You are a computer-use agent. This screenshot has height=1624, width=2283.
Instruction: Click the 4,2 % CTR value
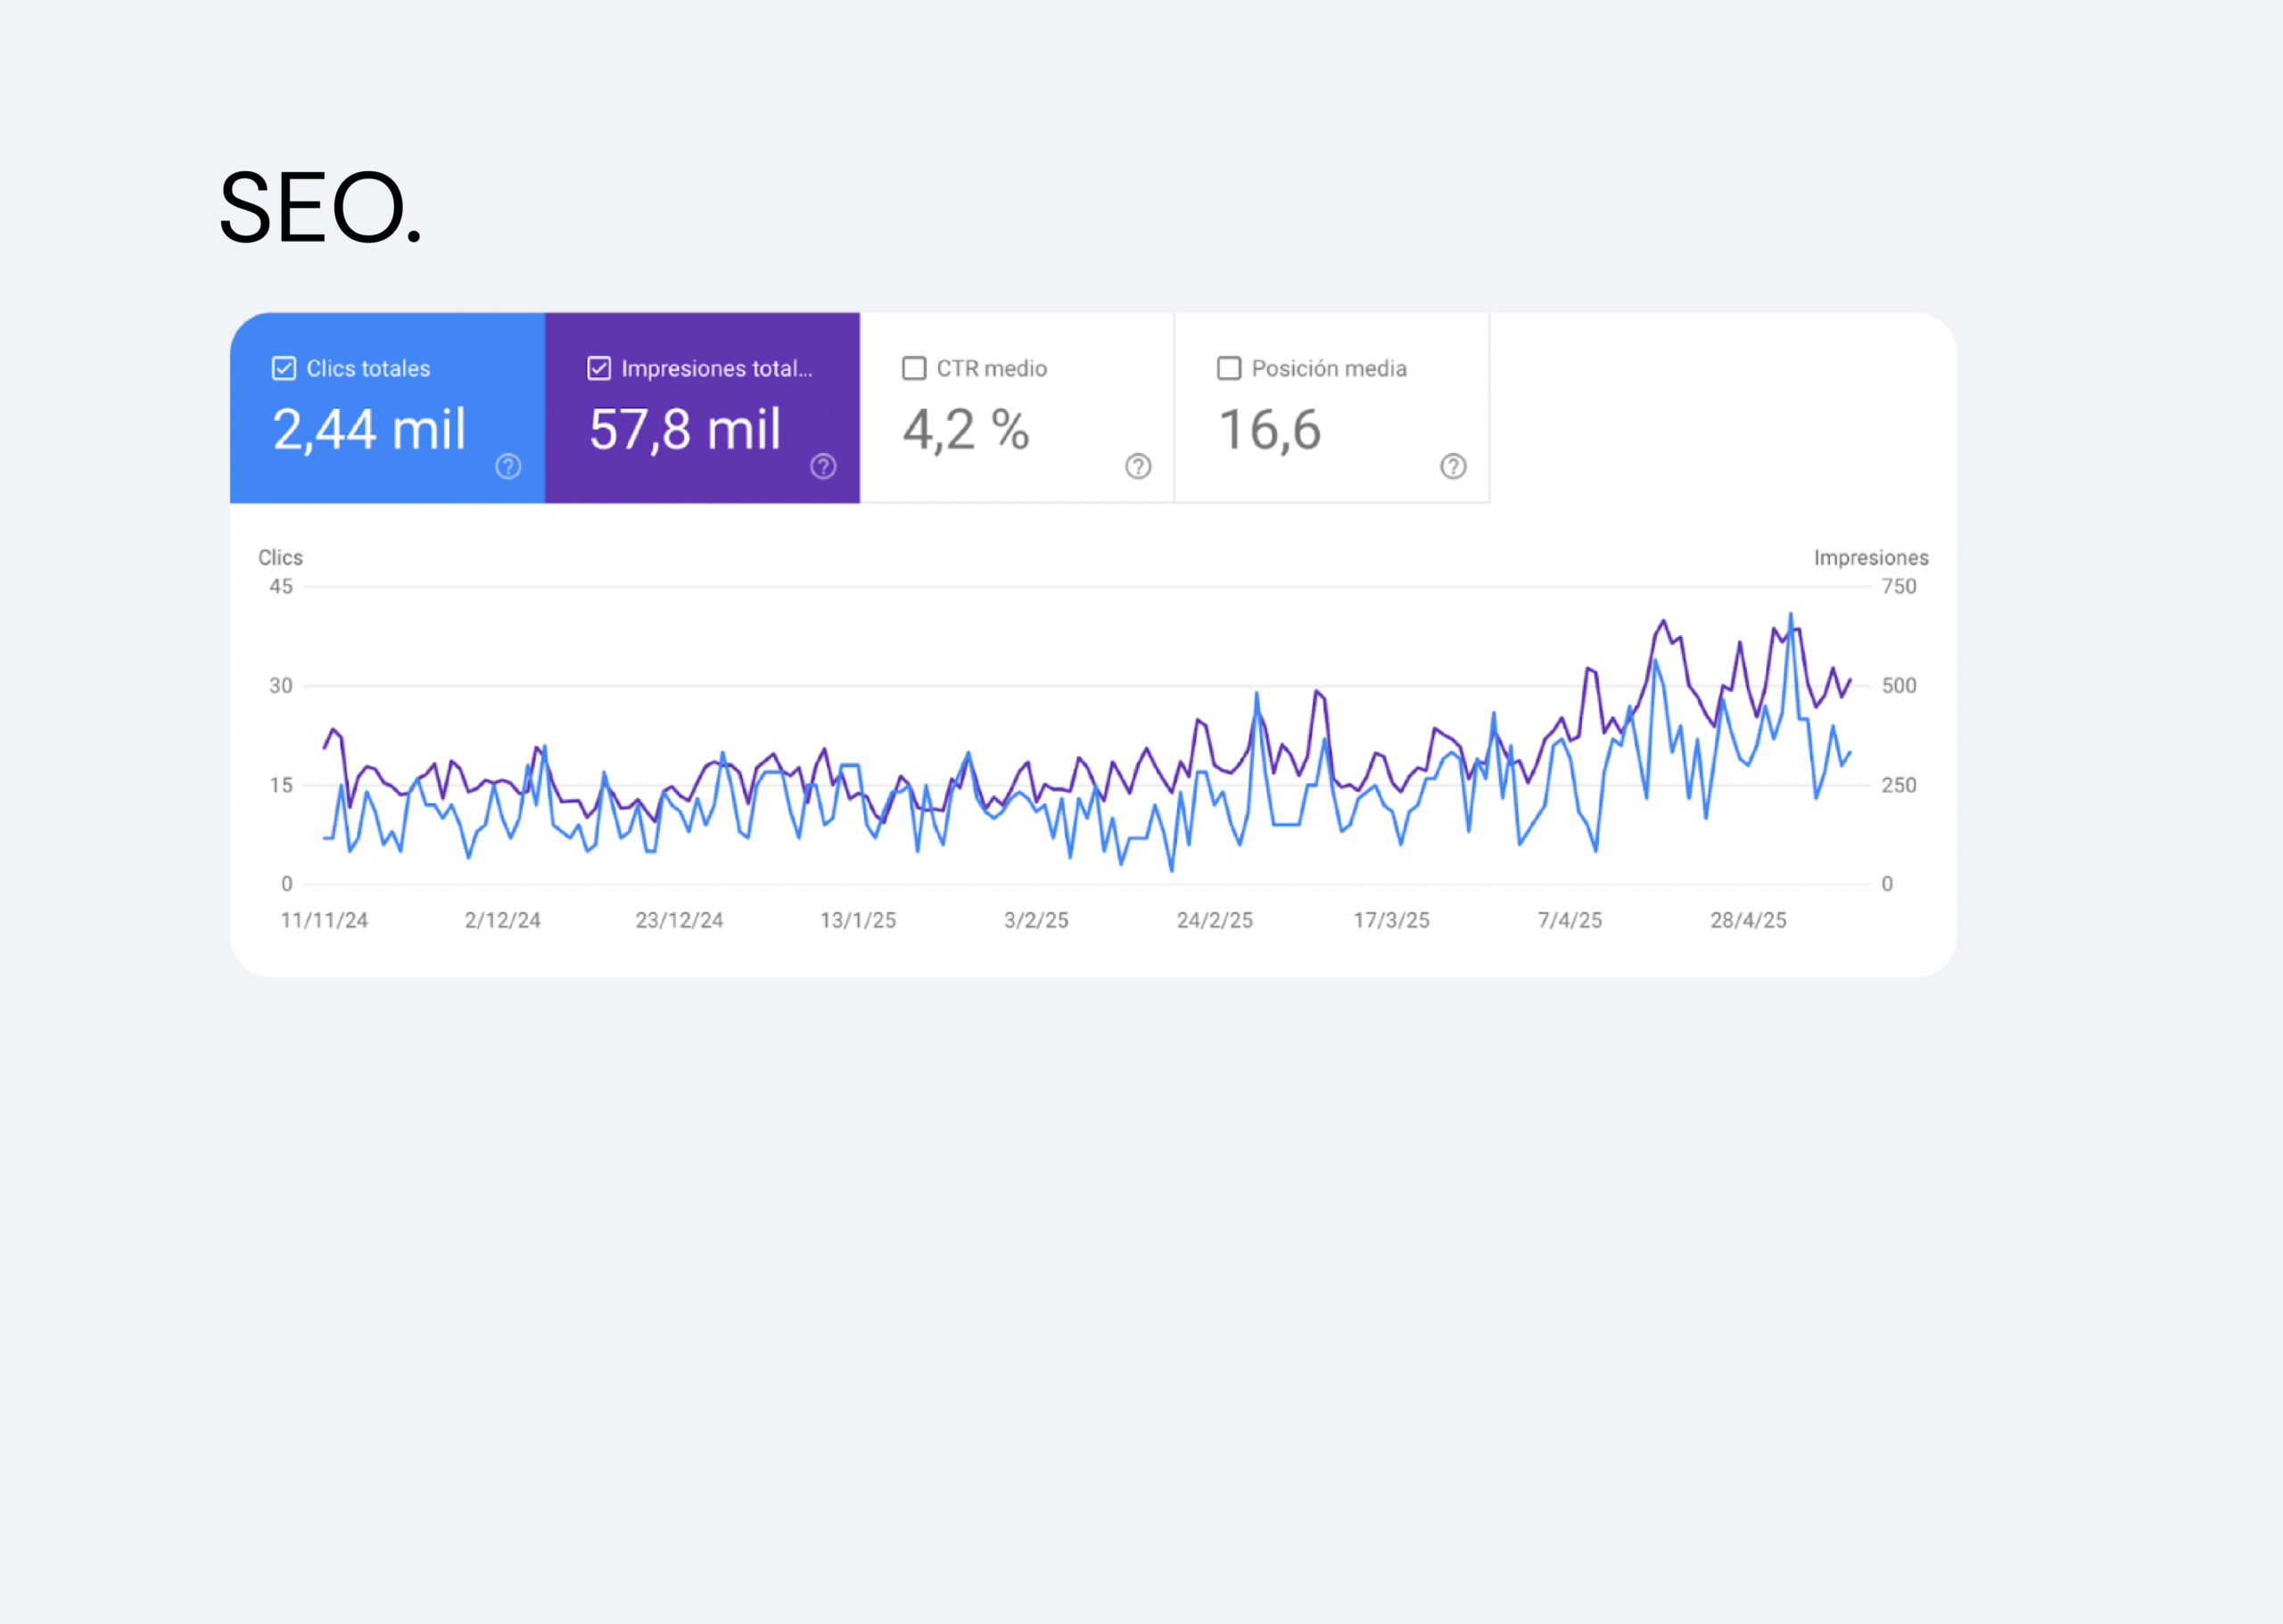966,429
